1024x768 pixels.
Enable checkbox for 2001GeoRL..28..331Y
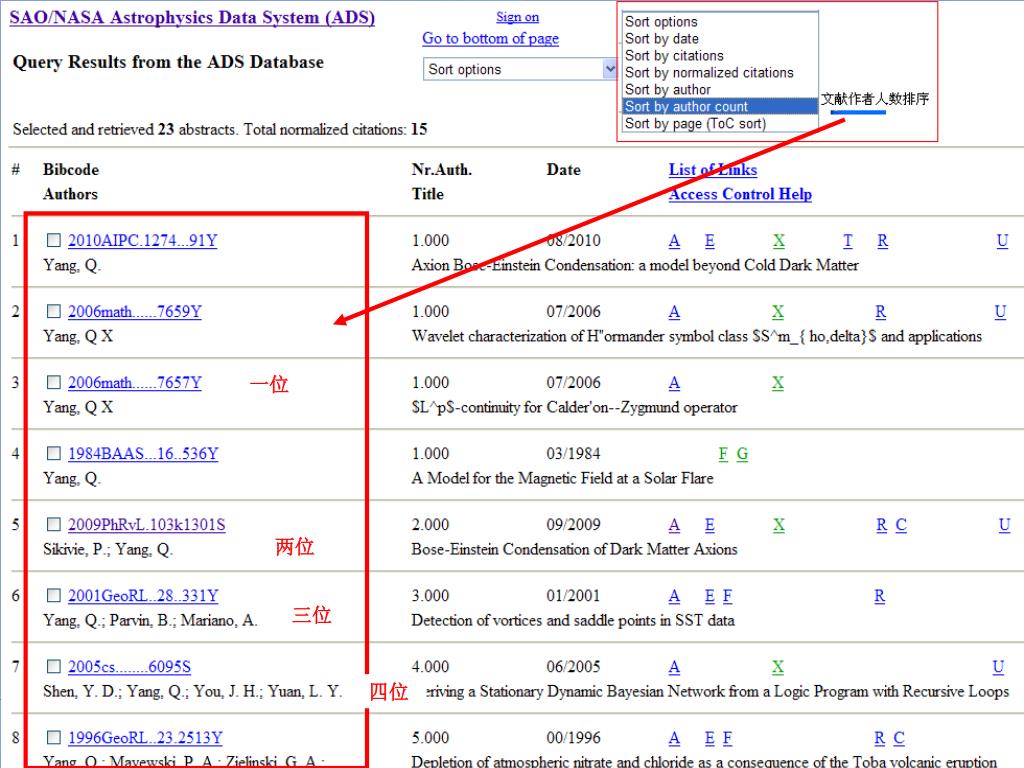point(54,596)
